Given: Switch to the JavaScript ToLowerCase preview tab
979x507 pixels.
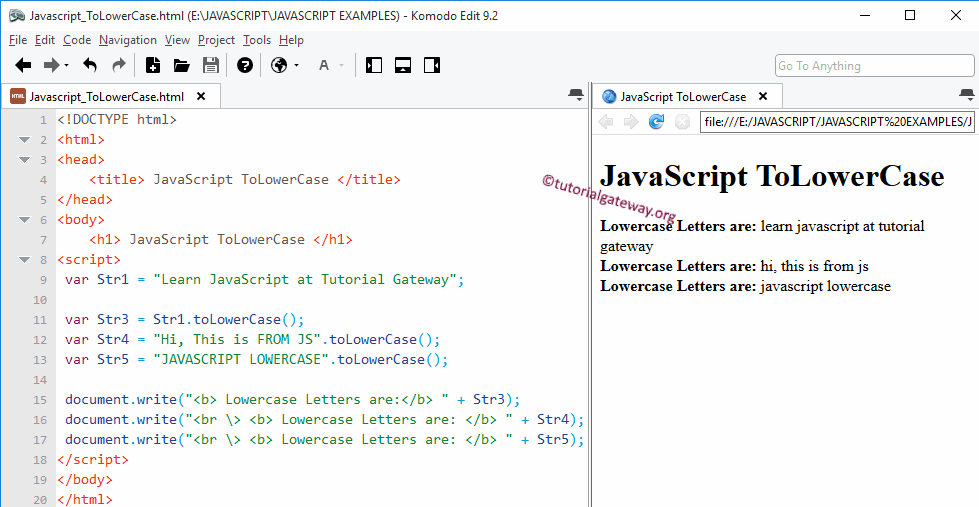Looking at the screenshot, I should pyautogui.click(x=682, y=97).
